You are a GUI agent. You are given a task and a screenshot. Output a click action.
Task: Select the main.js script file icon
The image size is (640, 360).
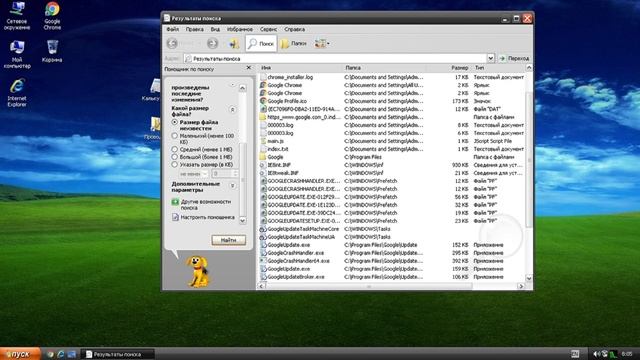(x=263, y=141)
